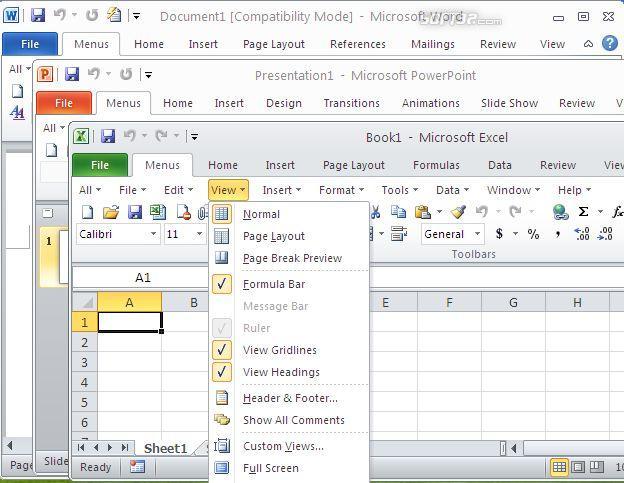Apply percent style format

[x=533, y=234]
